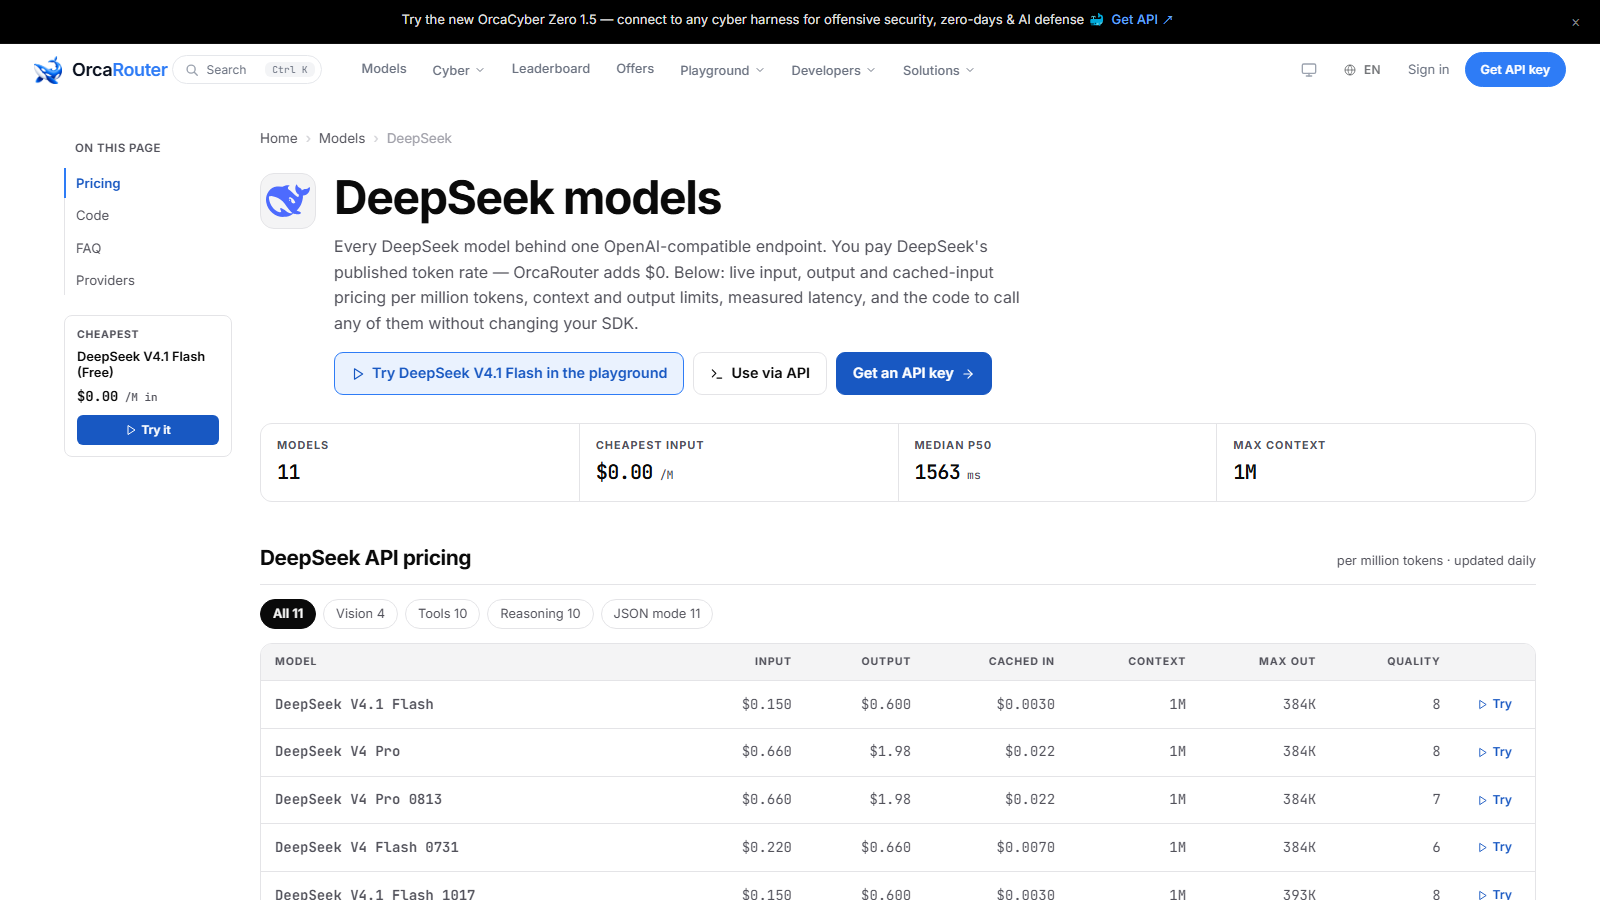This screenshot has width=1600, height=900.
Task: Filter models by Tools 10
Action: point(442,614)
